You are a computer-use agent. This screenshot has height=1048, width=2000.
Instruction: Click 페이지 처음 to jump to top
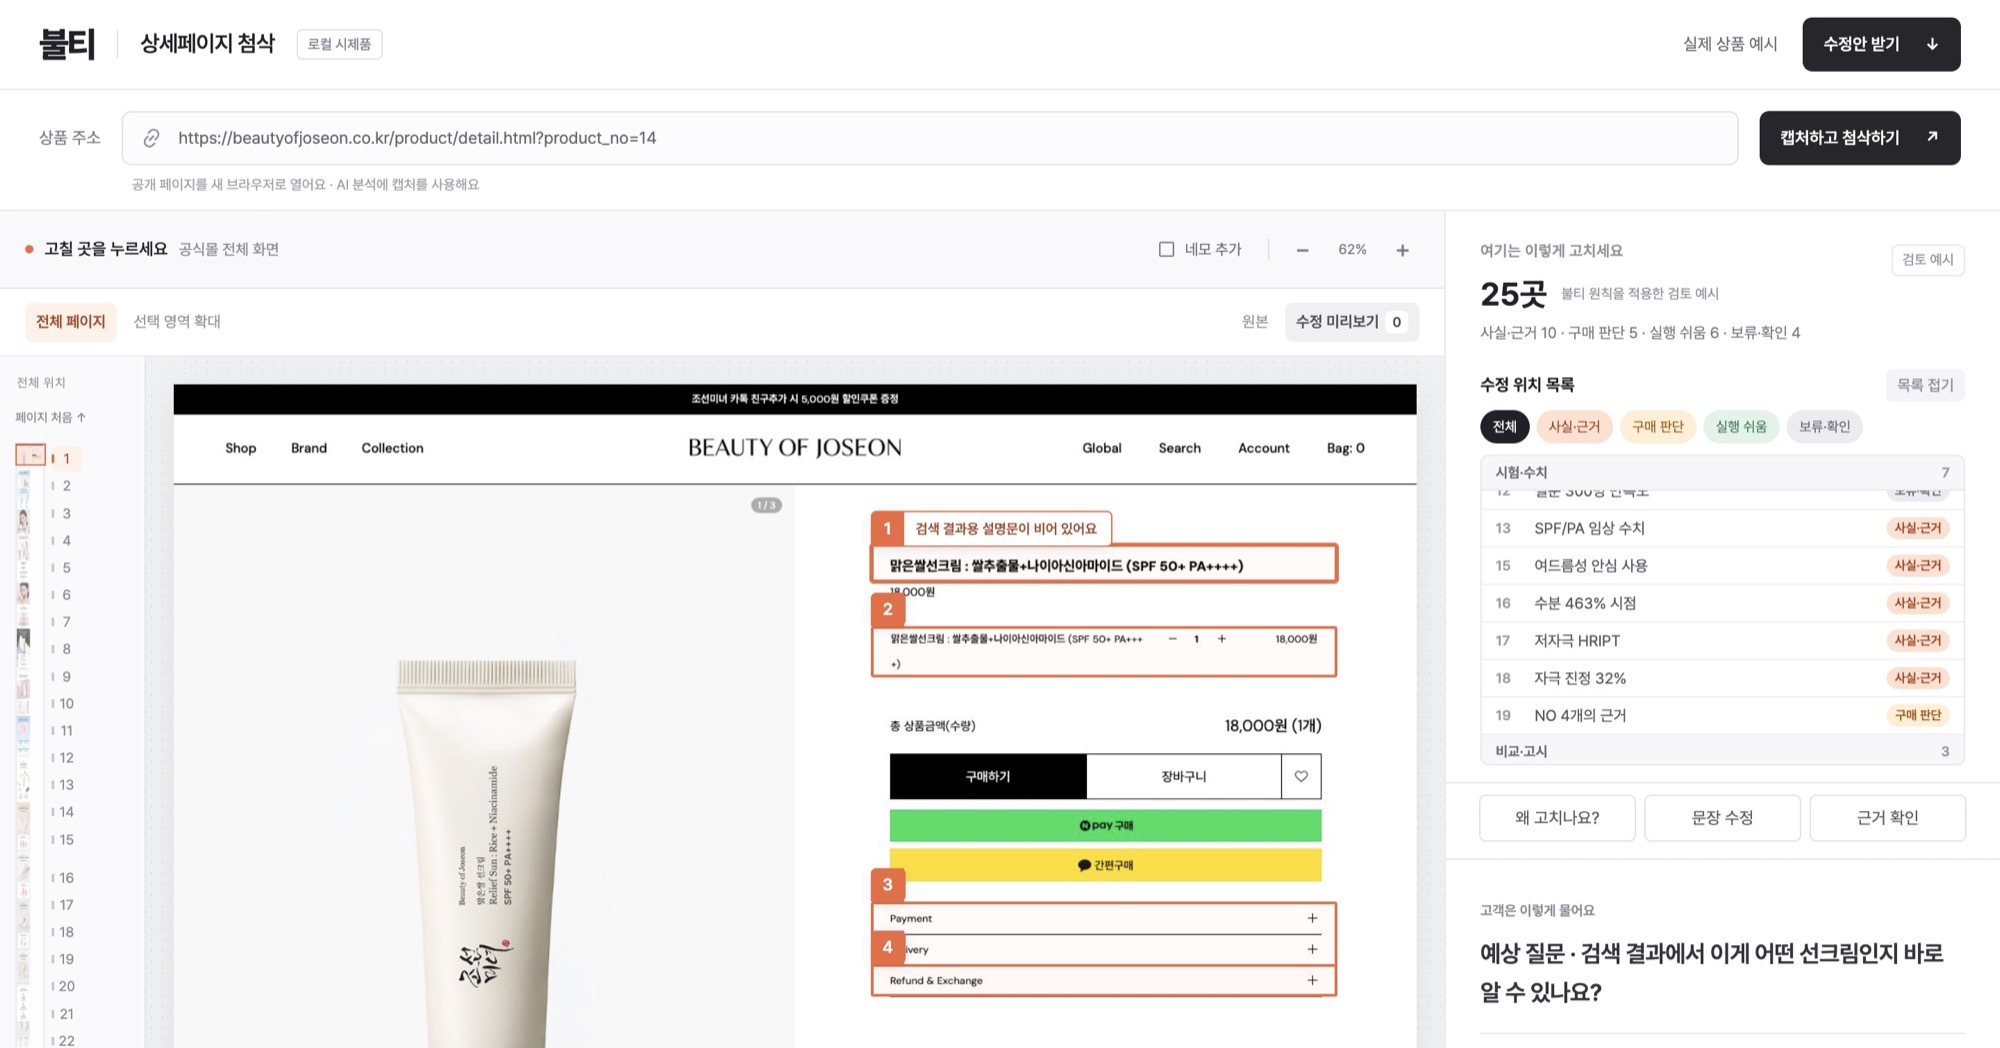pyautogui.click(x=51, y=417)
